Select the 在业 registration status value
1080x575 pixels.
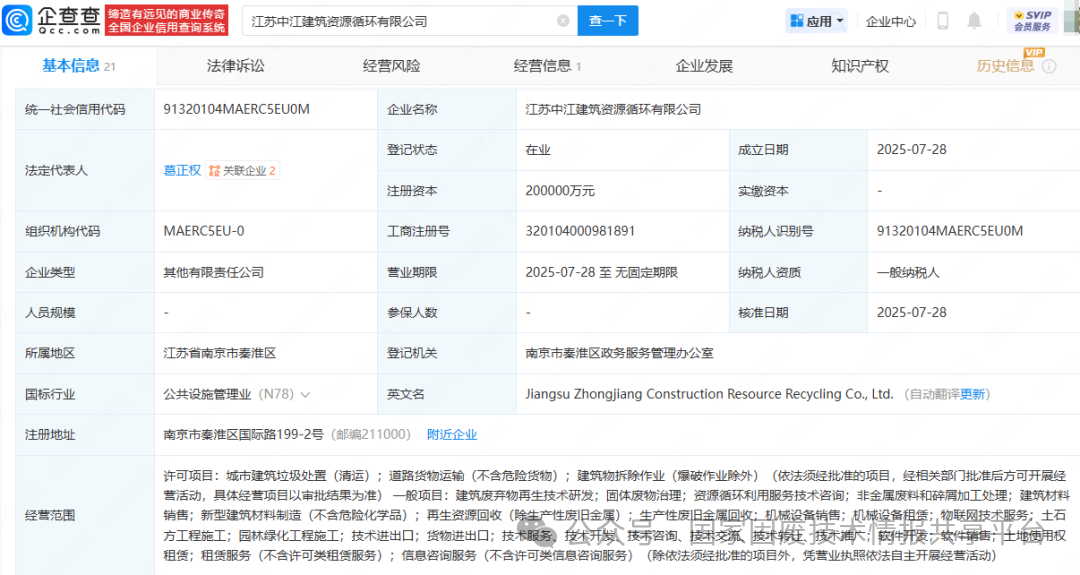(538, 150)
